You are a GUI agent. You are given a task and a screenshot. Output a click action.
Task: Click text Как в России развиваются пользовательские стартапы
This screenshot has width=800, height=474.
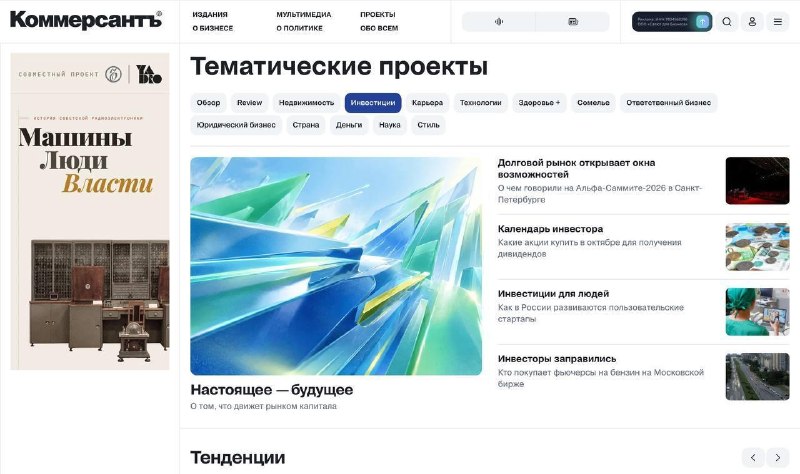[590, 313]
